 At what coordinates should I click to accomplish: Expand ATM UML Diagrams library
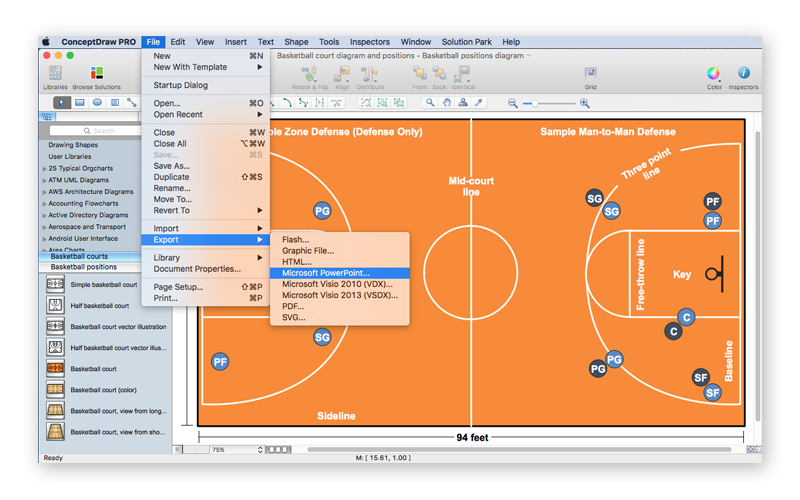[x=44, y=180]
